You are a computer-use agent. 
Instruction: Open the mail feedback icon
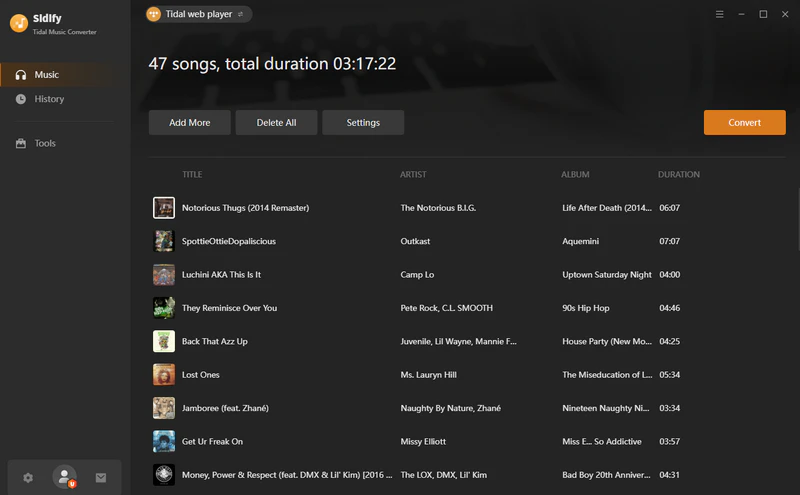click(x=101, y=478)
